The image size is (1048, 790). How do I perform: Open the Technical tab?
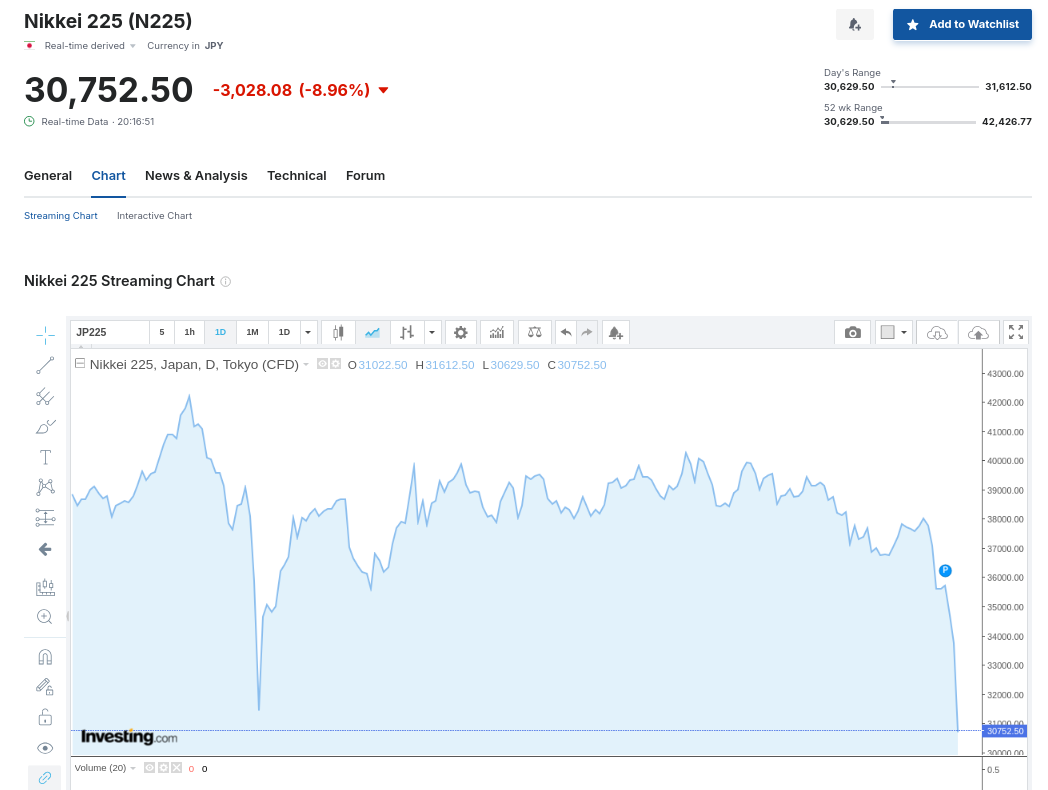[x=297, y=176]
